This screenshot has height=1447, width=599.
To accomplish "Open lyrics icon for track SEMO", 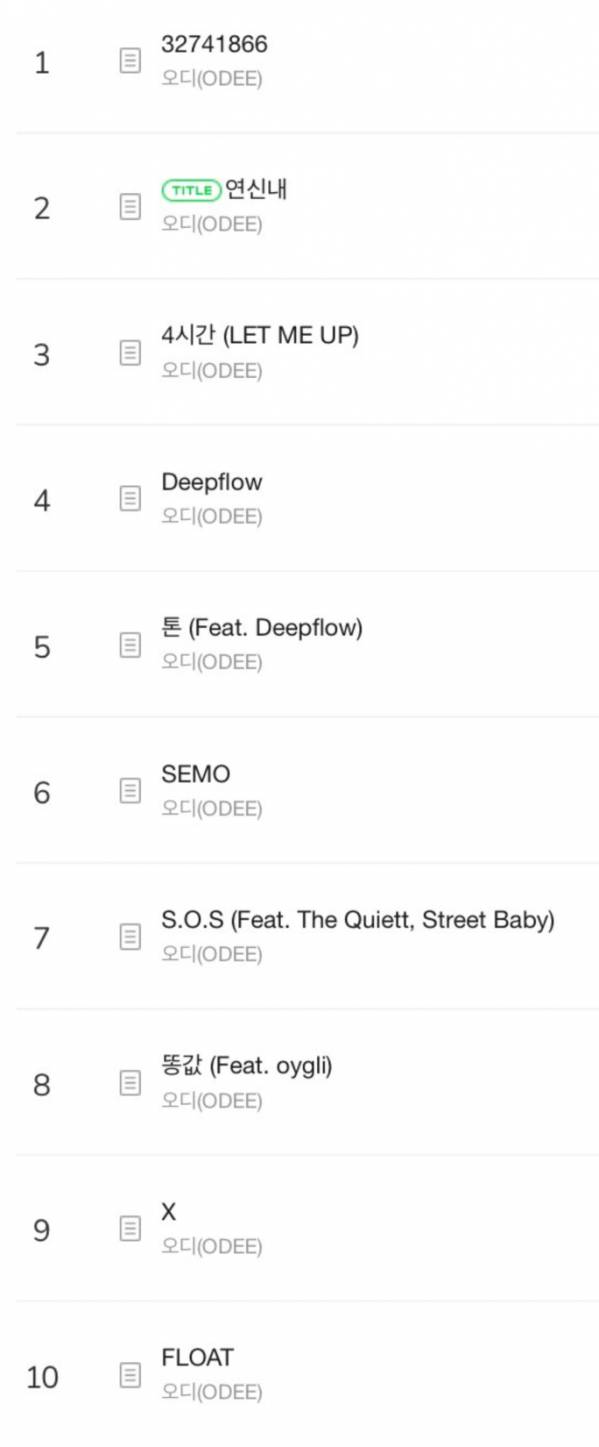I will tap(130, 792).
